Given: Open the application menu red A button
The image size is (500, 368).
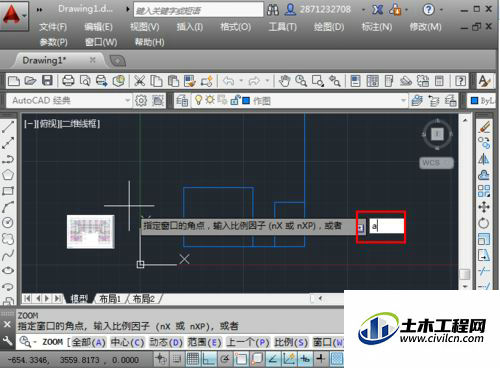Looking at the screenshot, I should pos(14,15).
